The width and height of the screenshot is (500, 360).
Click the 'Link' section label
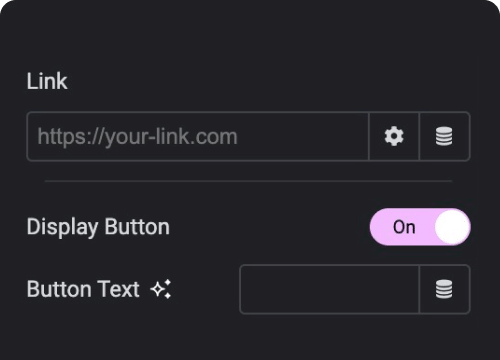click(47, 81)
